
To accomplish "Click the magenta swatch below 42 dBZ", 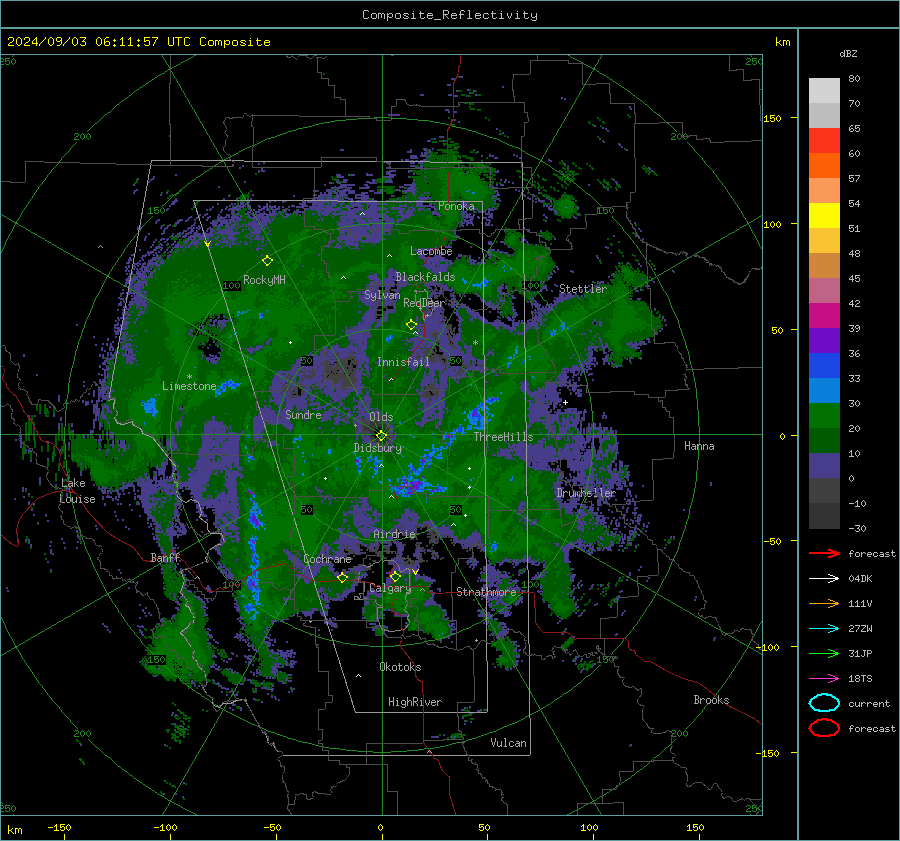I will click(x=824, y=316).
